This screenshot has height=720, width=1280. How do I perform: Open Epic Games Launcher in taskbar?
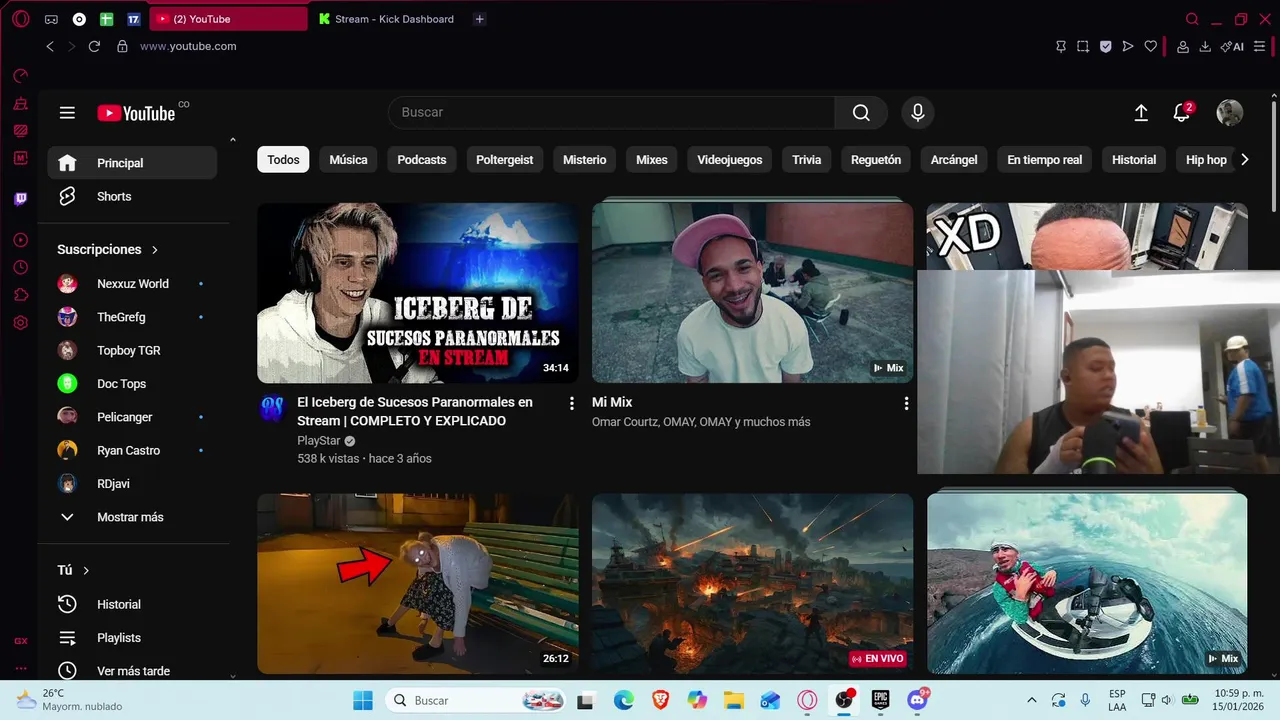(x=880, y=700)
